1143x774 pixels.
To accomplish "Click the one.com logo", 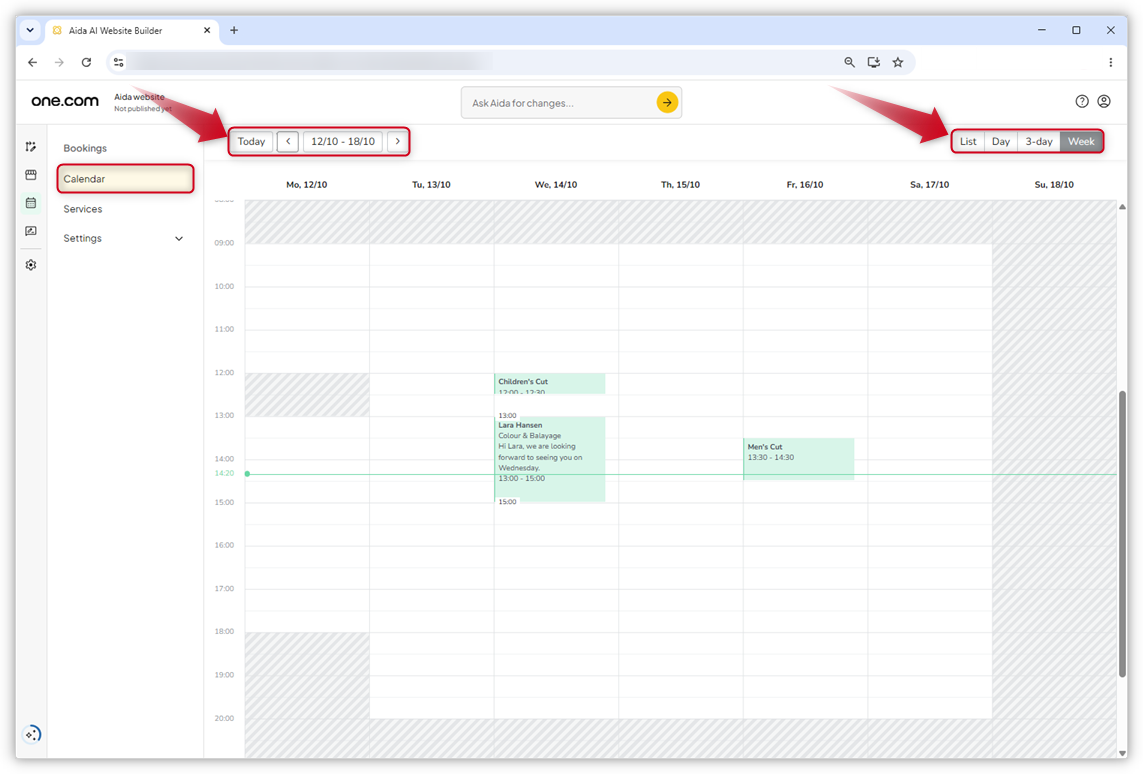I will pos(65,101).
